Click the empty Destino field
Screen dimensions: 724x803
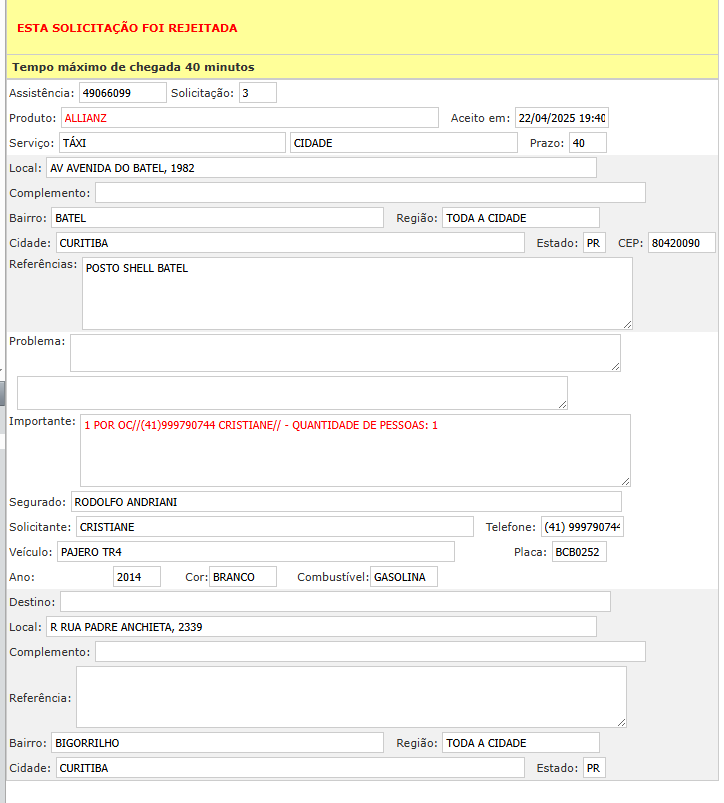[335, 602]
